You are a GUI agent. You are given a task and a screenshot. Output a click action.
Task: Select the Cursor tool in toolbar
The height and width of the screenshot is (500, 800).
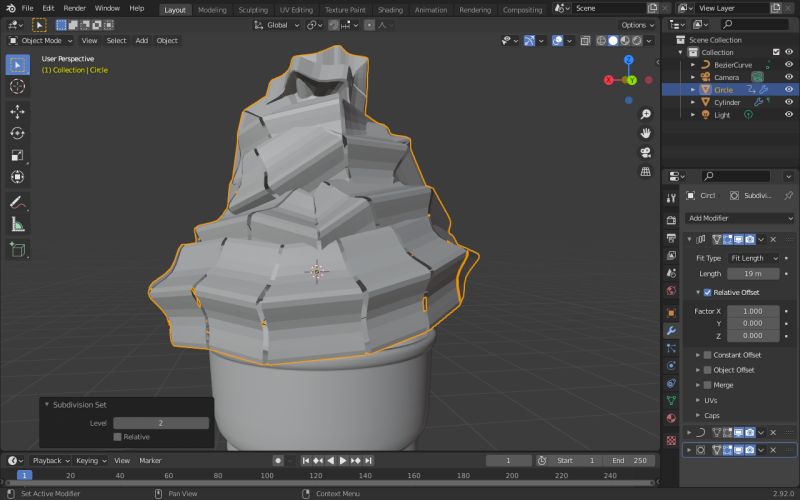pyautogui.click(x=17, y=86)
